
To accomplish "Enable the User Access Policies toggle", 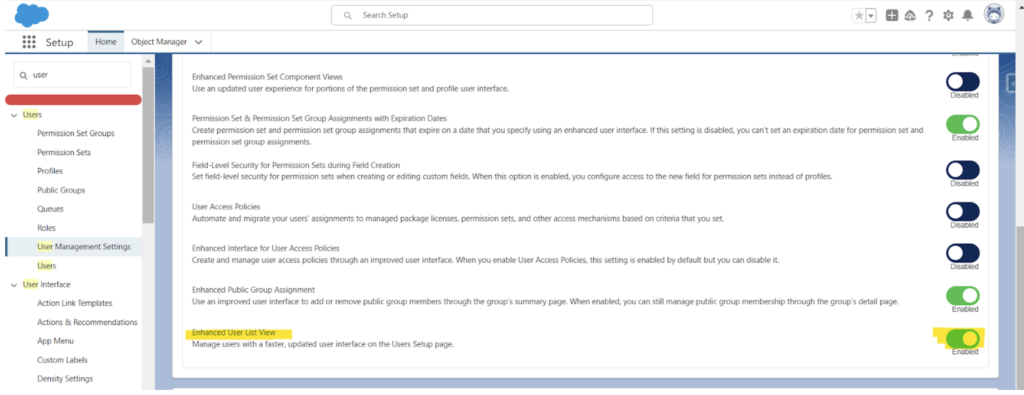I will coord(963,212).
